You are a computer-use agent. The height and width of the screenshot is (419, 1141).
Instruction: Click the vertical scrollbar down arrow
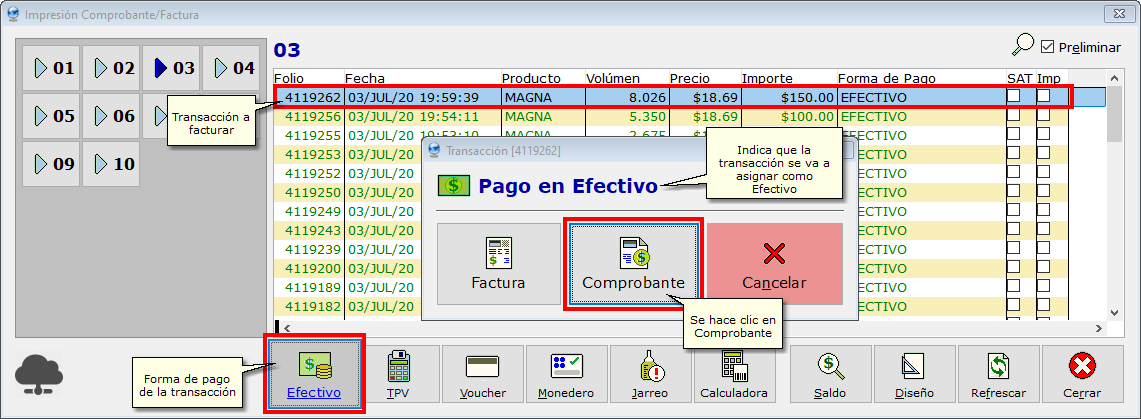coord(1115,312)
